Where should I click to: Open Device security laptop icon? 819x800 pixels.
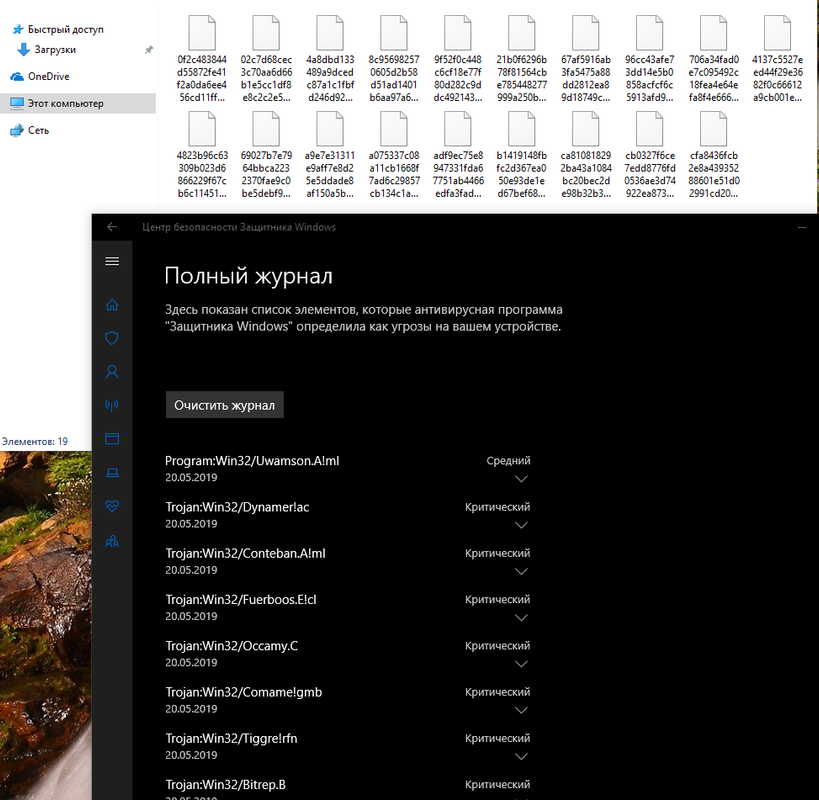(x=112, y=473)
